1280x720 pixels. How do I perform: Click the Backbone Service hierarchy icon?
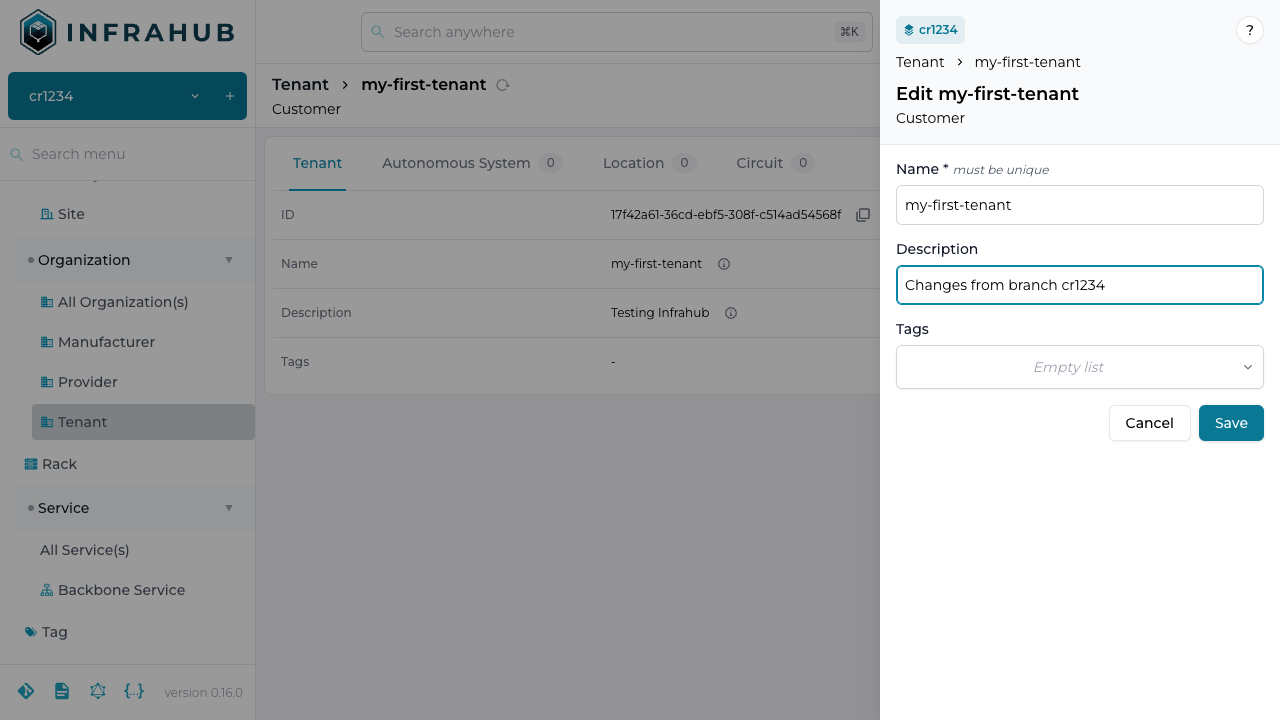point(46,590)
